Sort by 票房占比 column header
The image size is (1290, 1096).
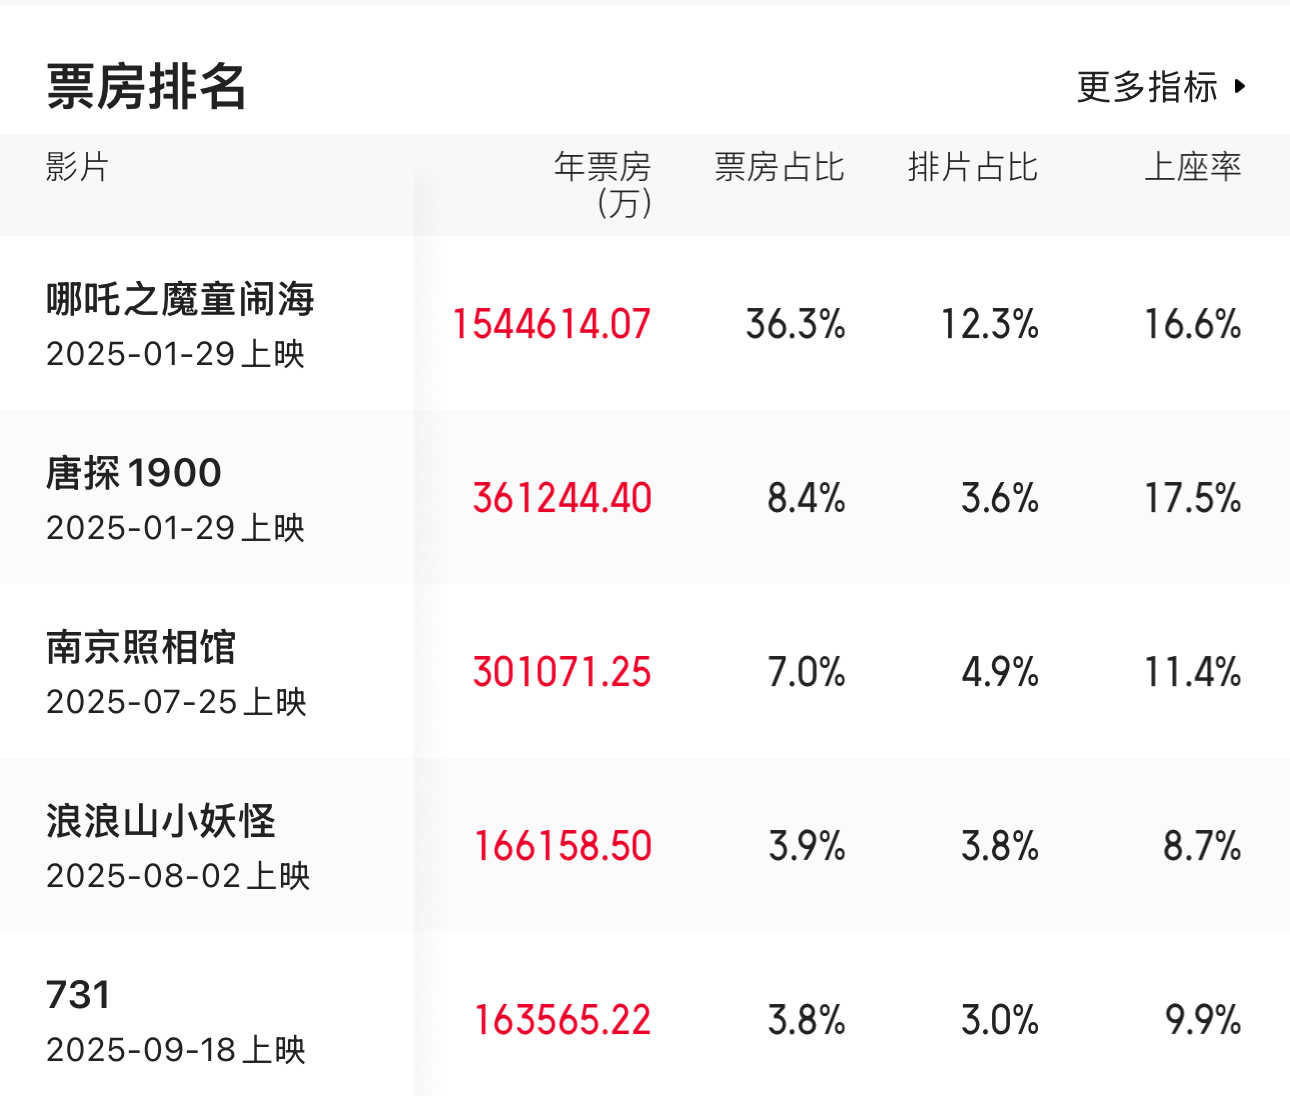pos(779,167)
